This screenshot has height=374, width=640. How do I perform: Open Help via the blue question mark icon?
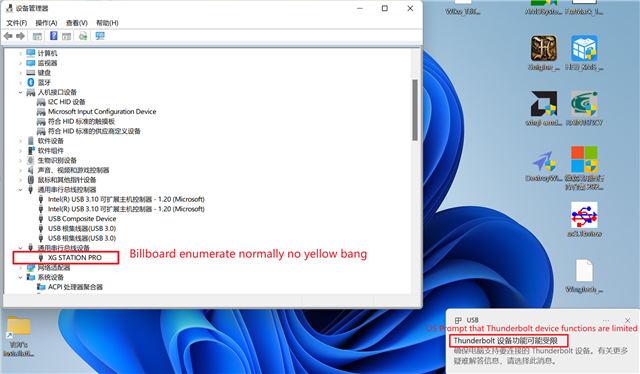[53, 36]
